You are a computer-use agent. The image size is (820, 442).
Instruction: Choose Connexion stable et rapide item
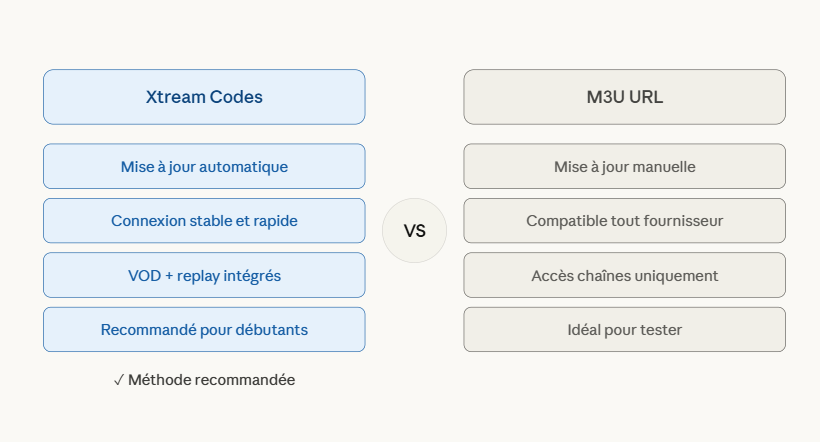204,221
